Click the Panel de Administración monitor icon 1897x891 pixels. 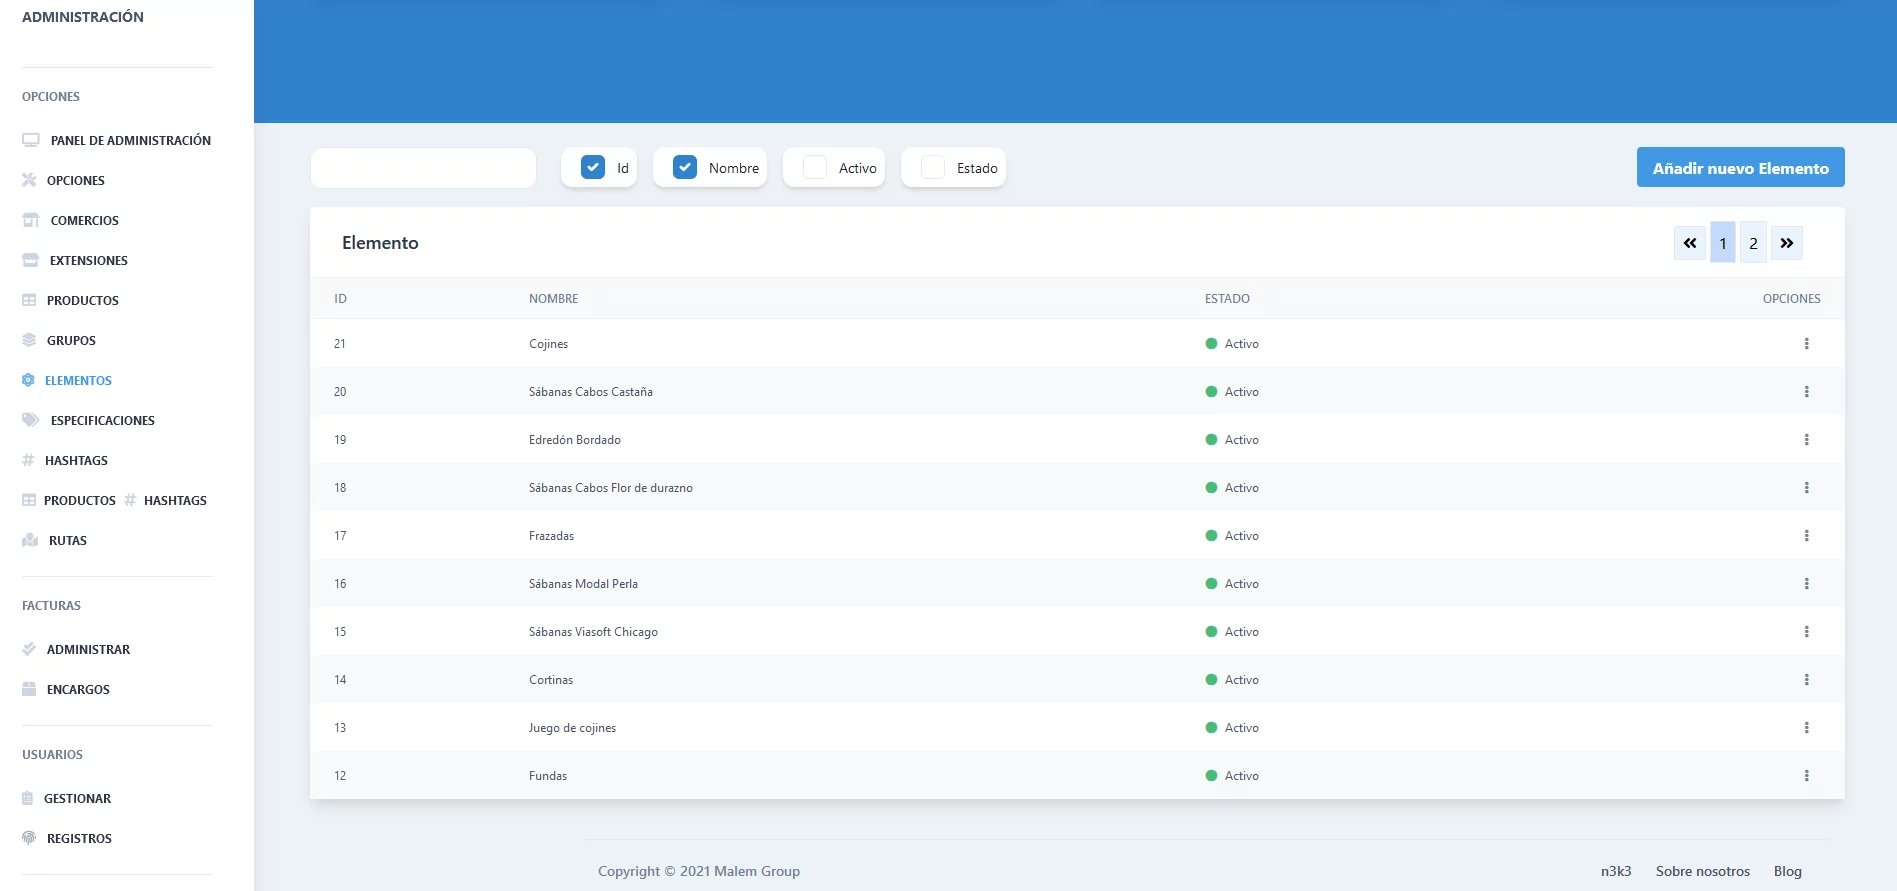point(30,140)
